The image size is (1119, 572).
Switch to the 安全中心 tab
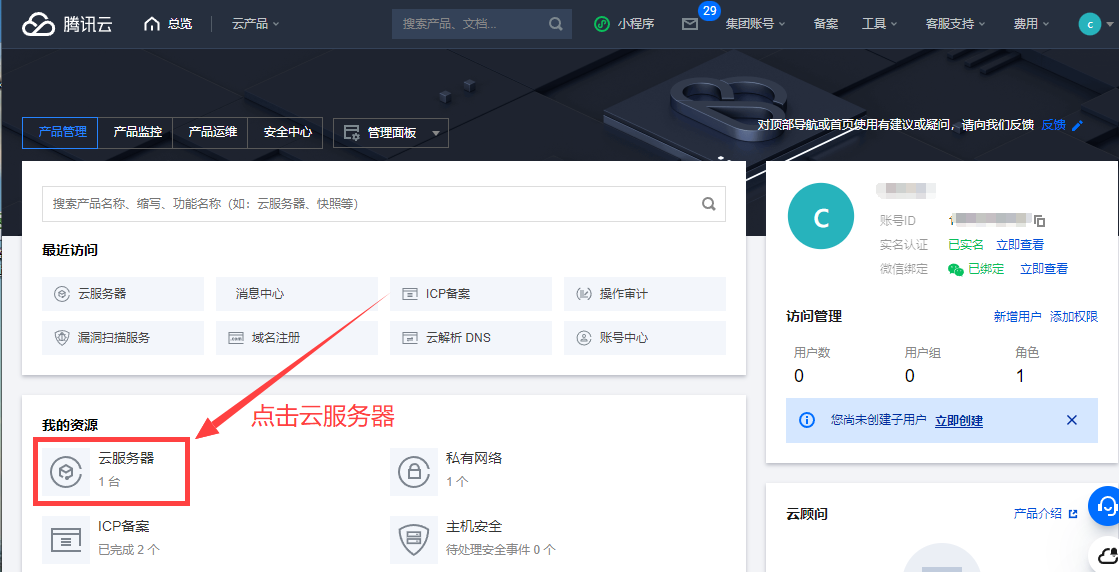coord(287,133)
